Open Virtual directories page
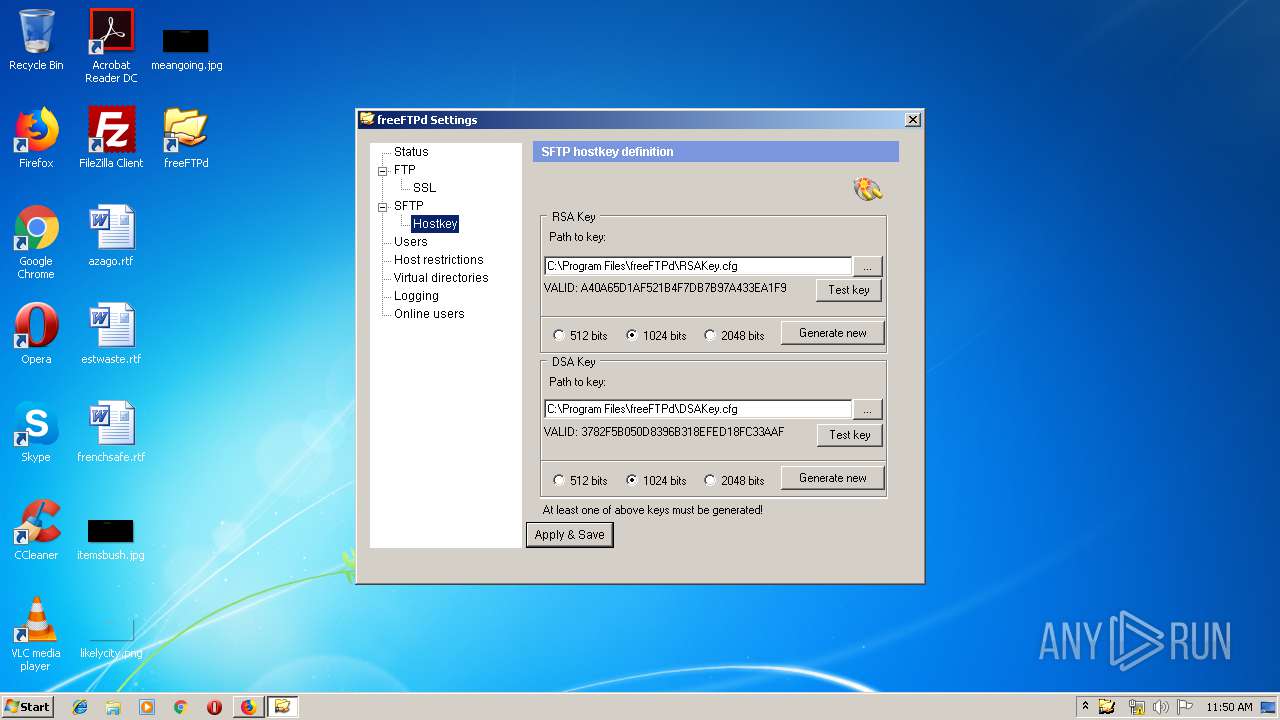 (x=441, y=278)
